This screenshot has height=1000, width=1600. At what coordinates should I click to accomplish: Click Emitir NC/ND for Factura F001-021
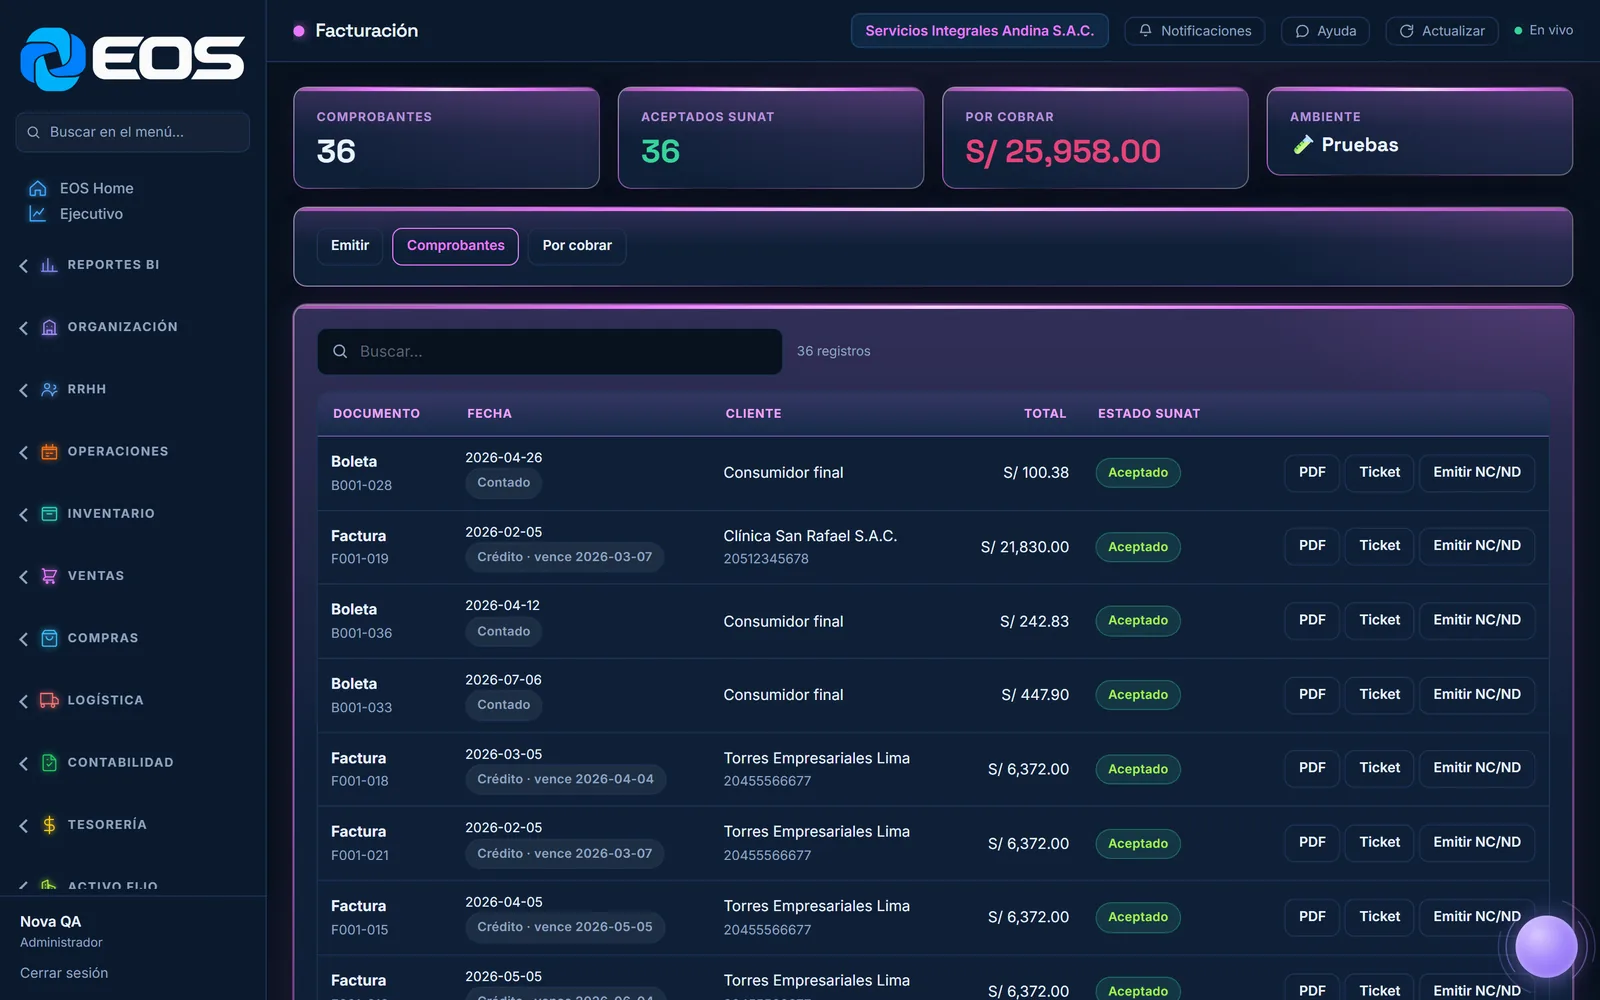tap(1476, 842)
